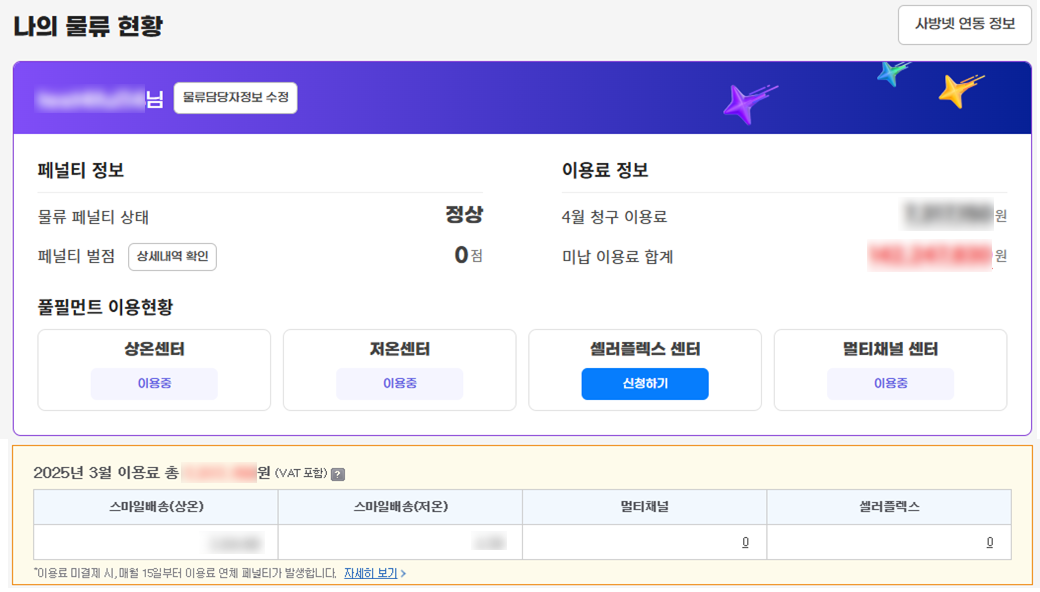The image size is (1040, 592).
Task: Click the 4월 청구 이용료 amount
Action: (x=948, y=216)
